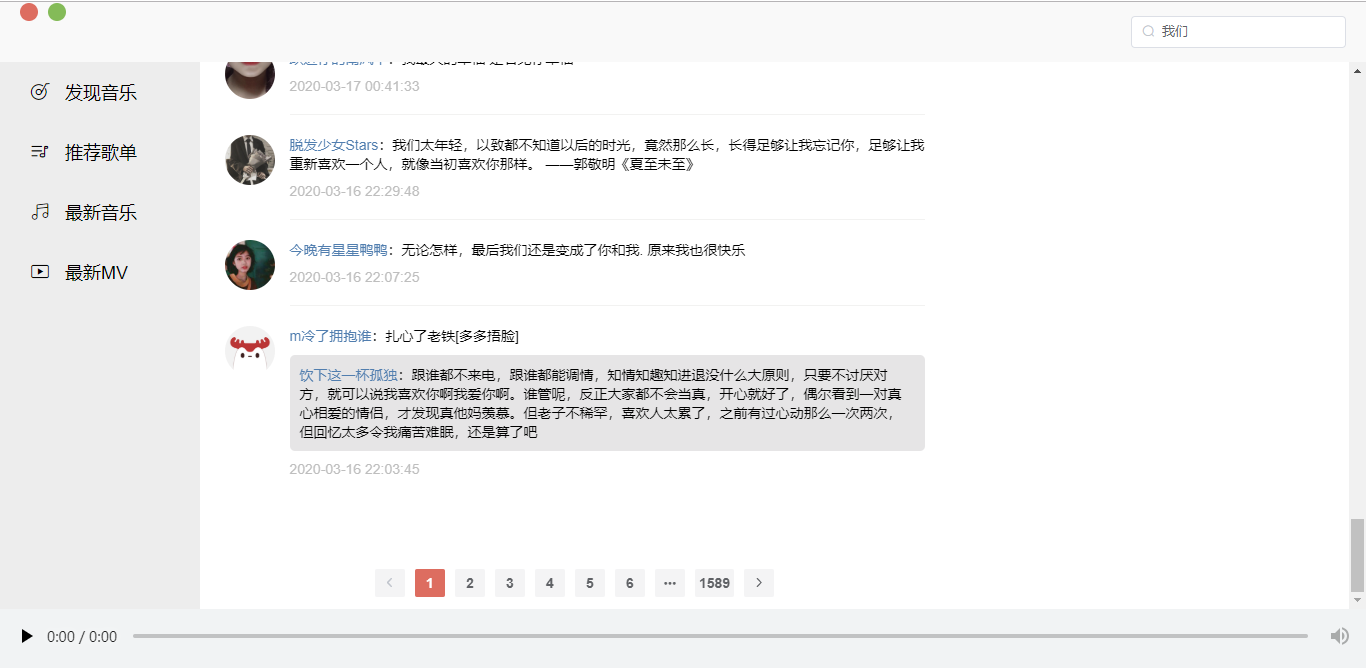Select comment page 6
Viewport: 1366px width, 668px height.
pos(630,583)
